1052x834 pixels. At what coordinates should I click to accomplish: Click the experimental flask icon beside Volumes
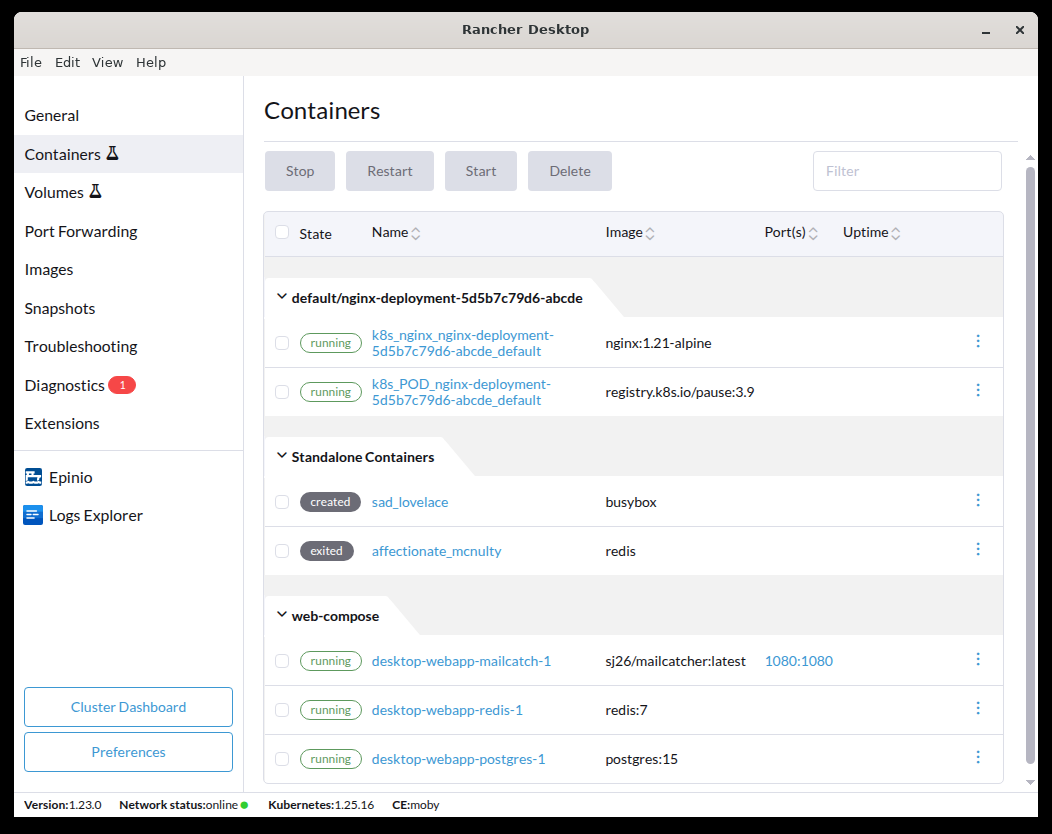(x=95, y=192)
